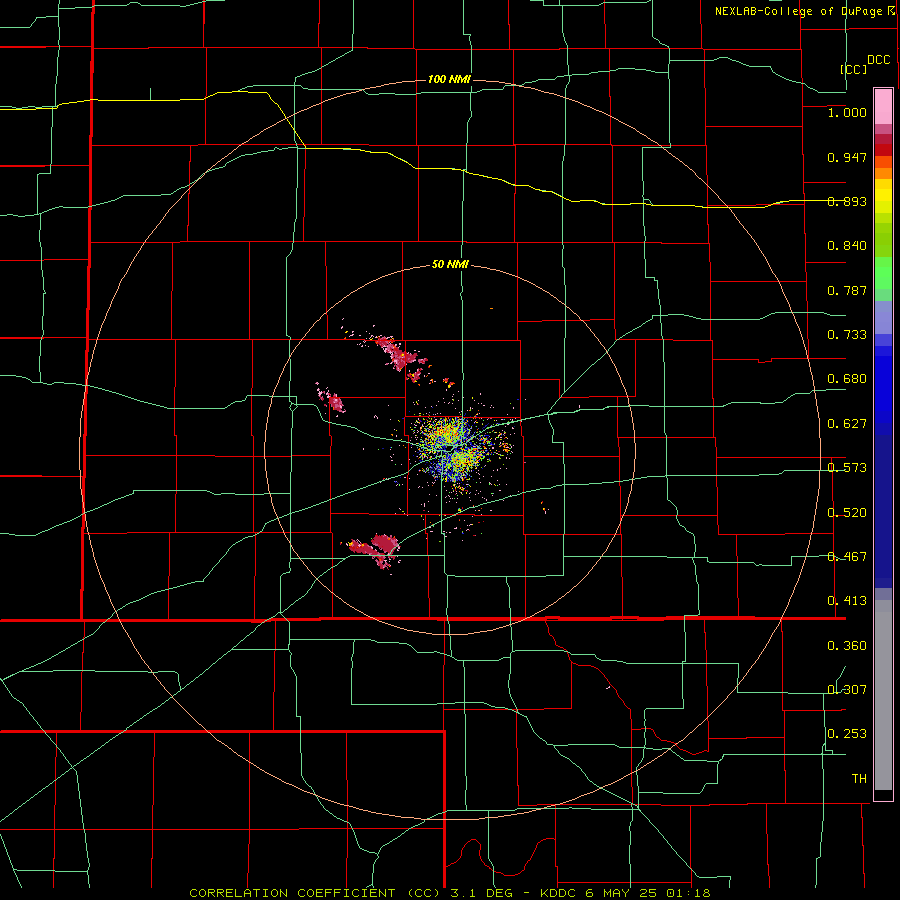
Task: Click the 0.947 scale value
Action: coord(847,157)
